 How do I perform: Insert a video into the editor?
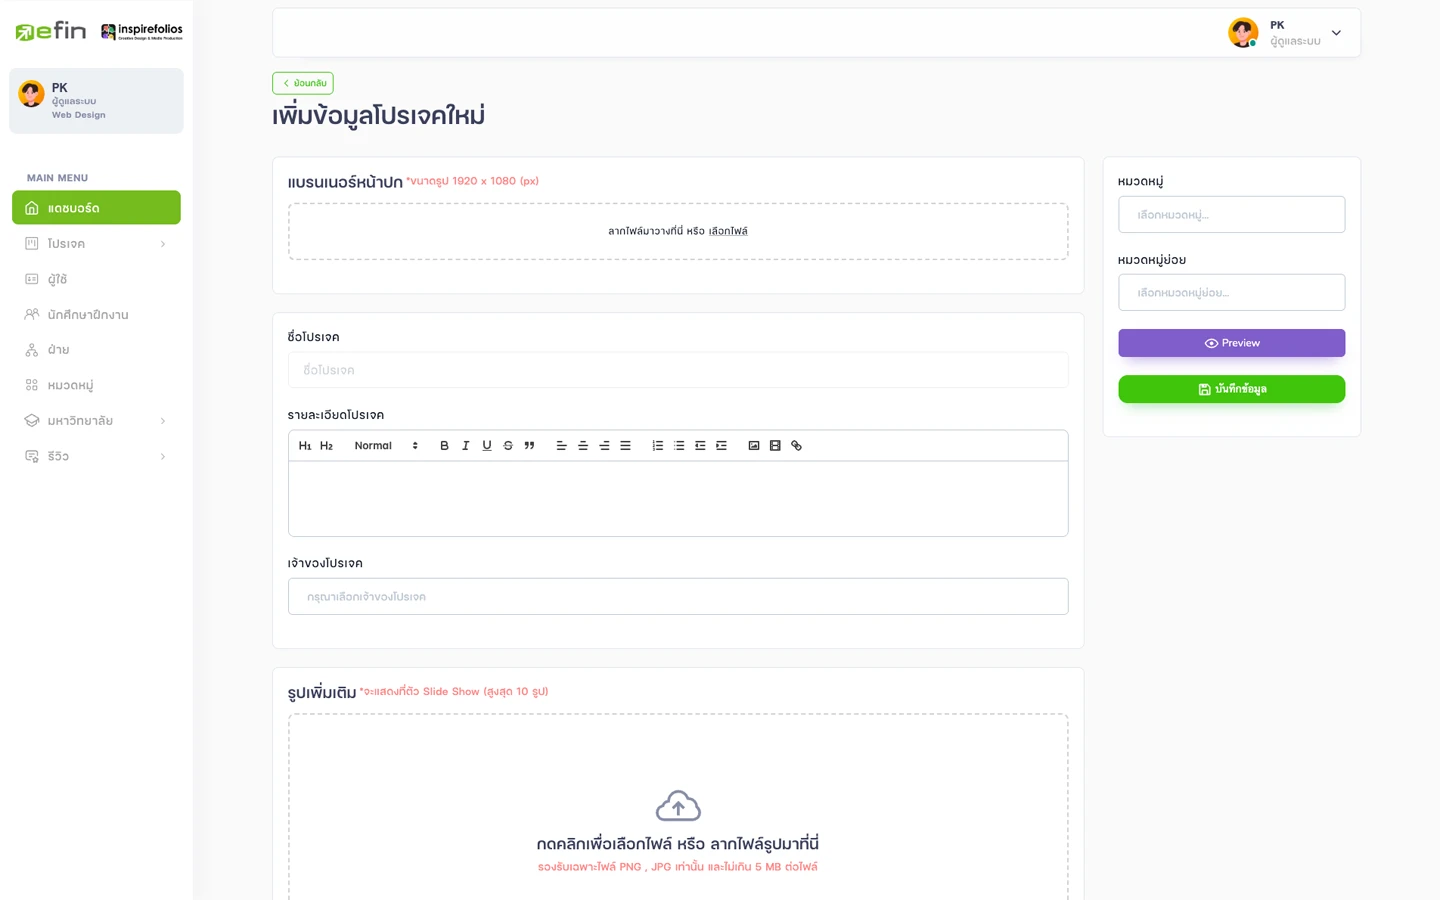click(775, 446)
